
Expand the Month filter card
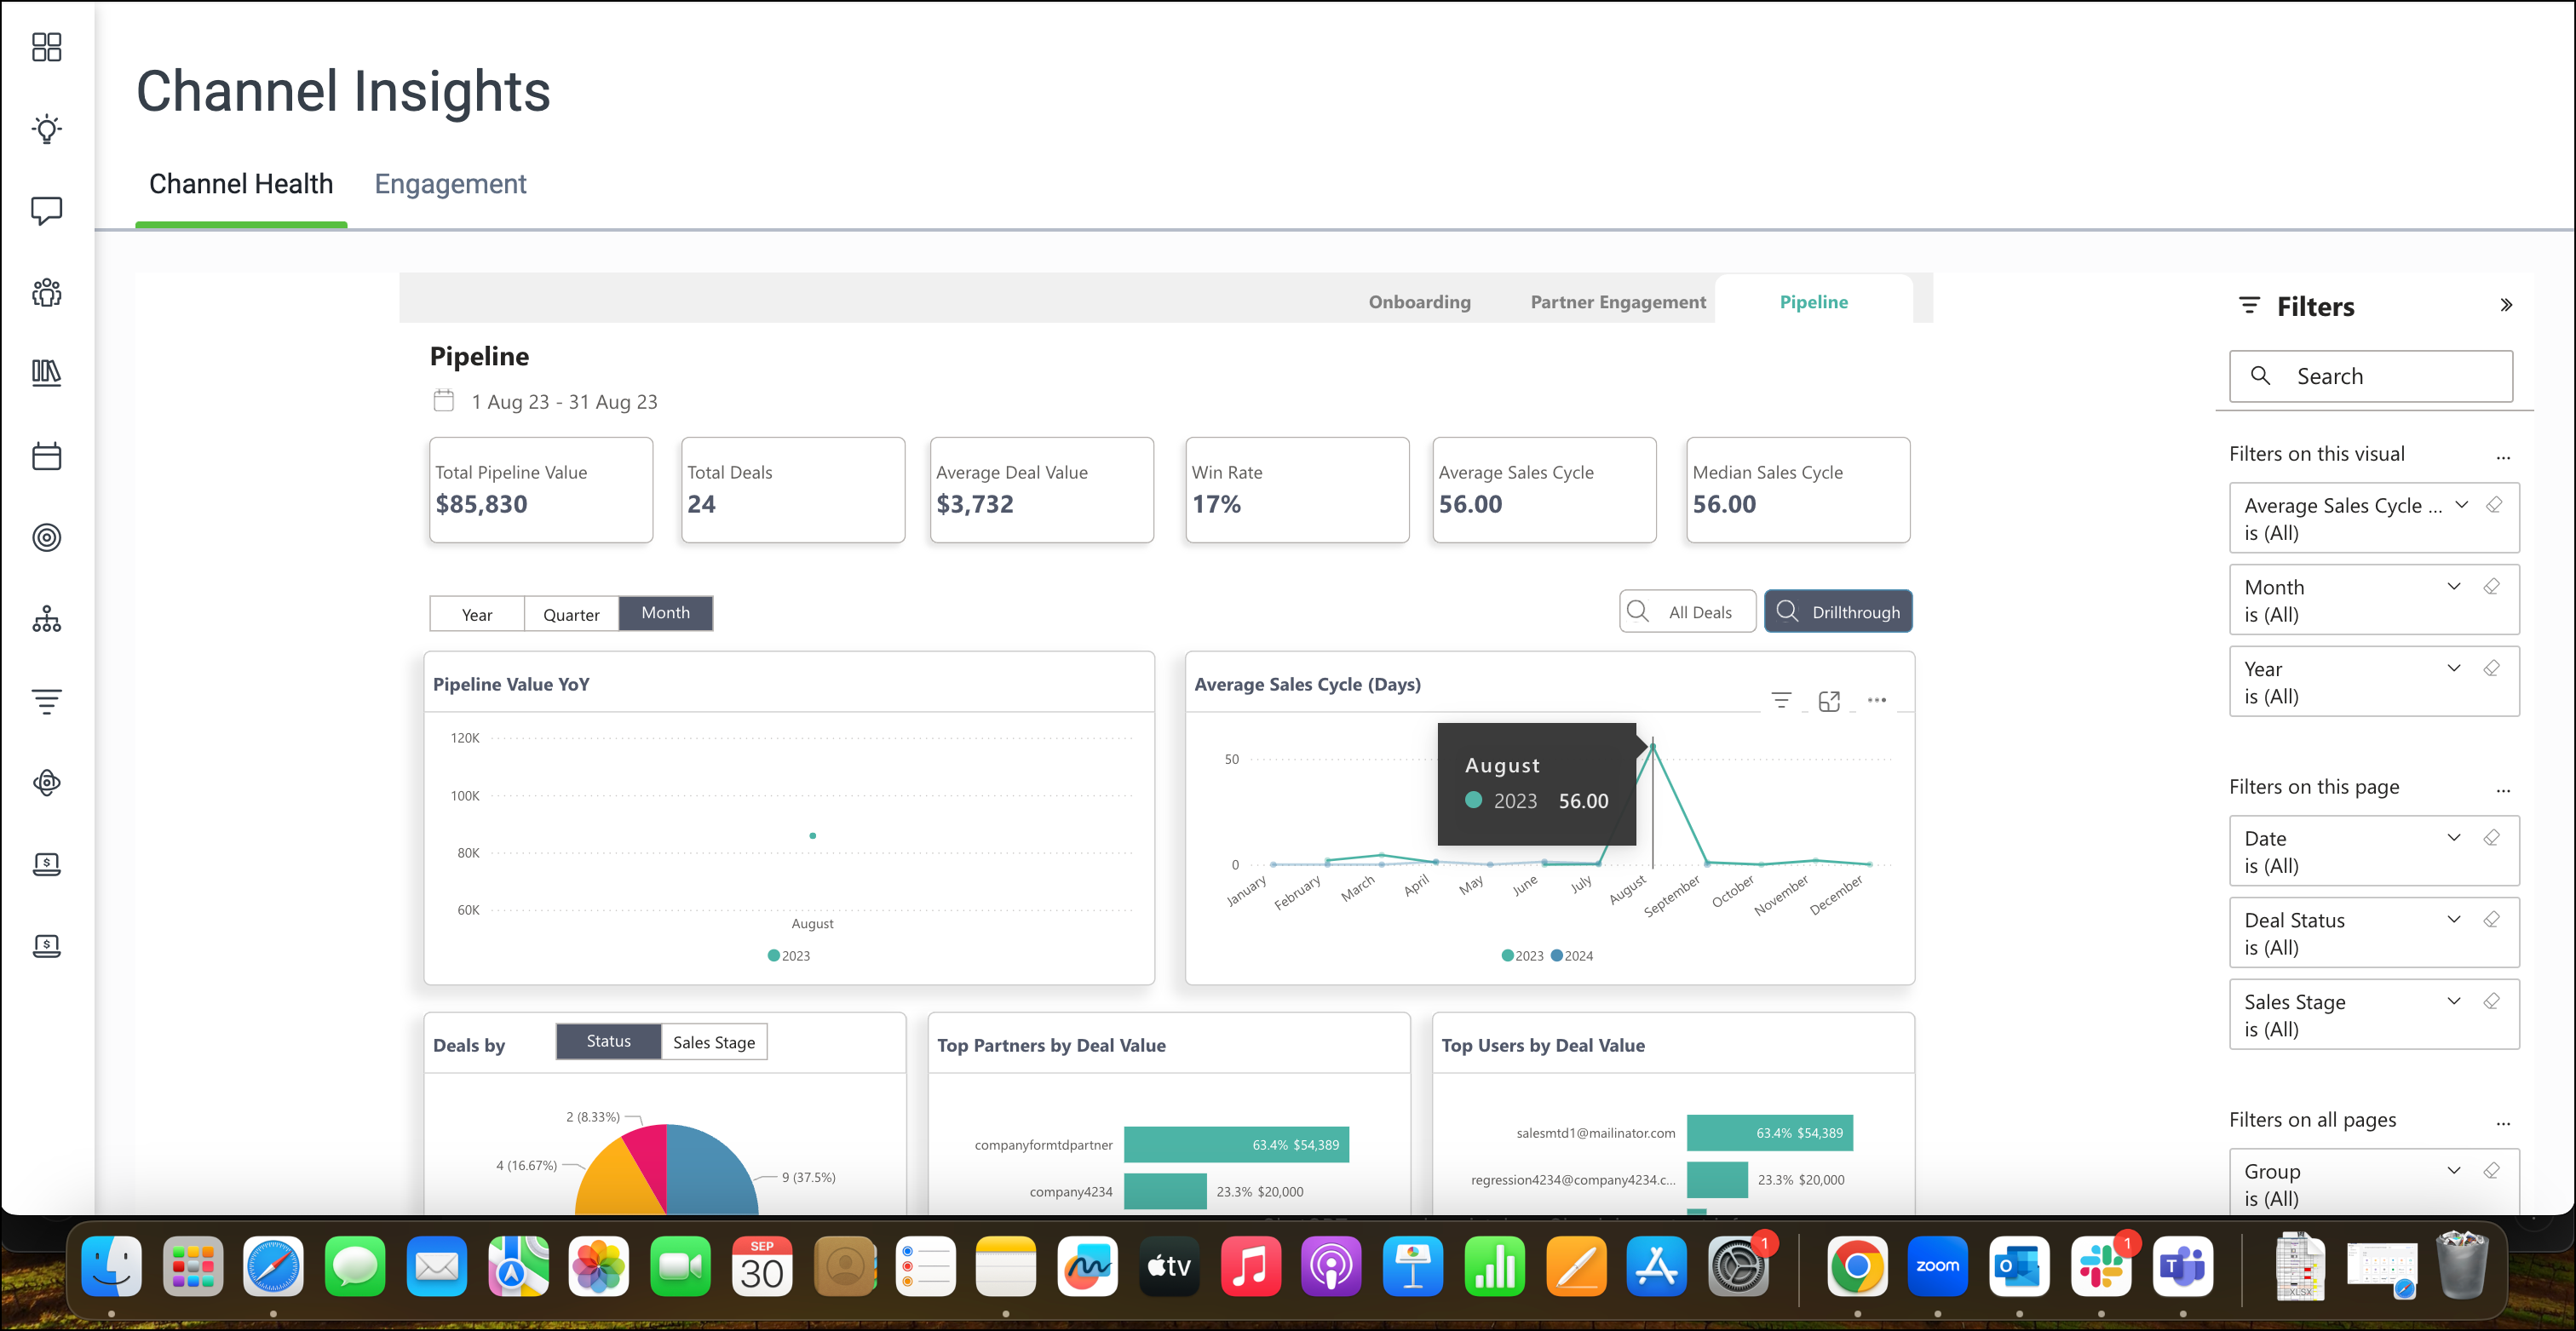pyautogui.click(x=2453, y=586)
